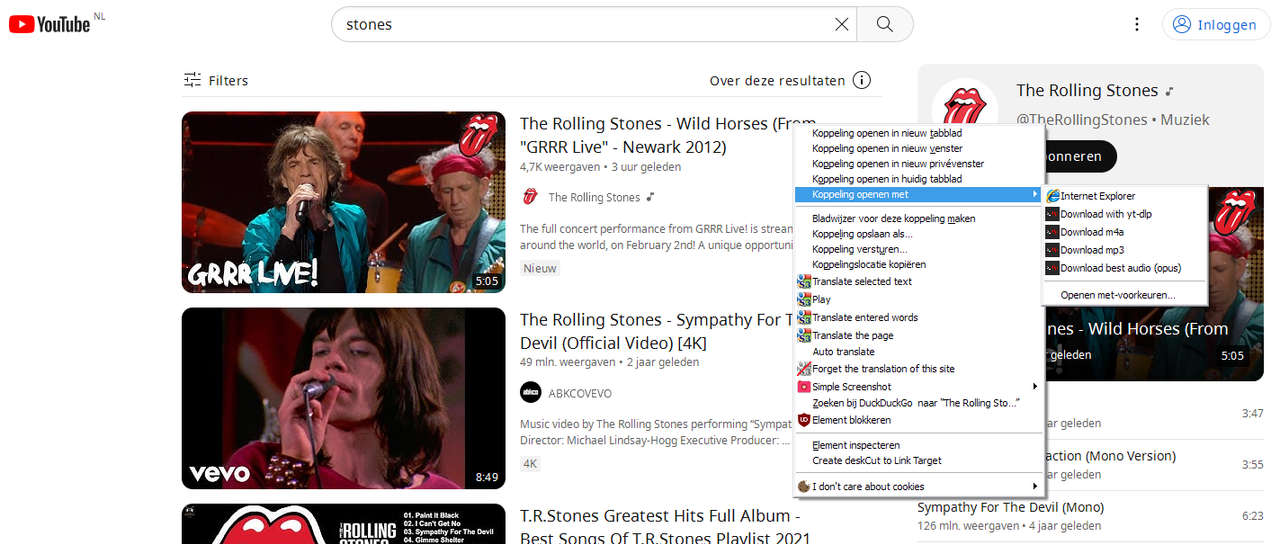Open the Filters option
The width and height of the screenshot is (1280, 544).
pos(216,80)
